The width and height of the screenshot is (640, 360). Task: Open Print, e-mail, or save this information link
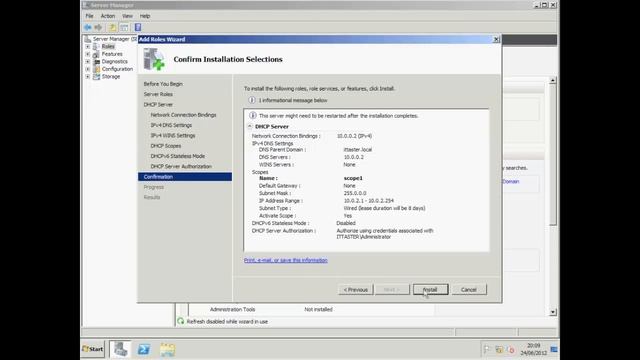click(x=286, y=260)
